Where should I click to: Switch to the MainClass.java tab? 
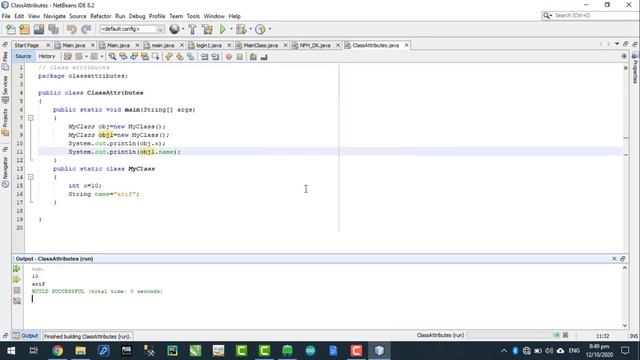(x=260, y=45)
